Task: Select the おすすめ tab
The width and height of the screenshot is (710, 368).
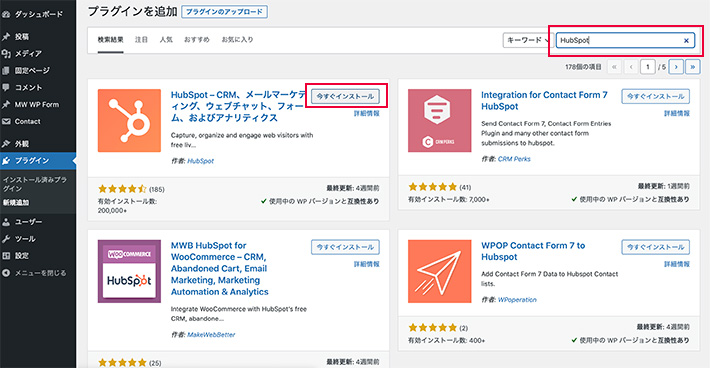Action: click(x=197, y=39)
